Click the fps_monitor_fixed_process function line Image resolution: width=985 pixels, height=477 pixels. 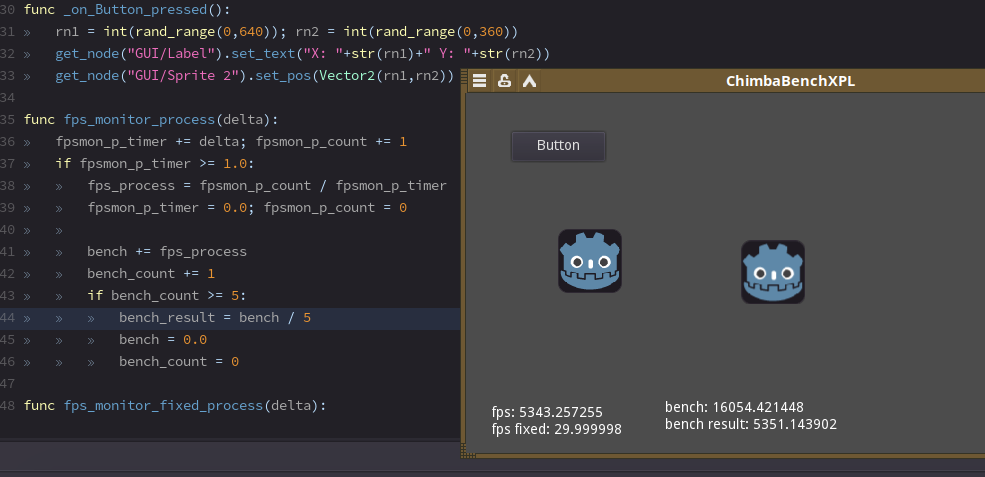[x=175, y=406]
